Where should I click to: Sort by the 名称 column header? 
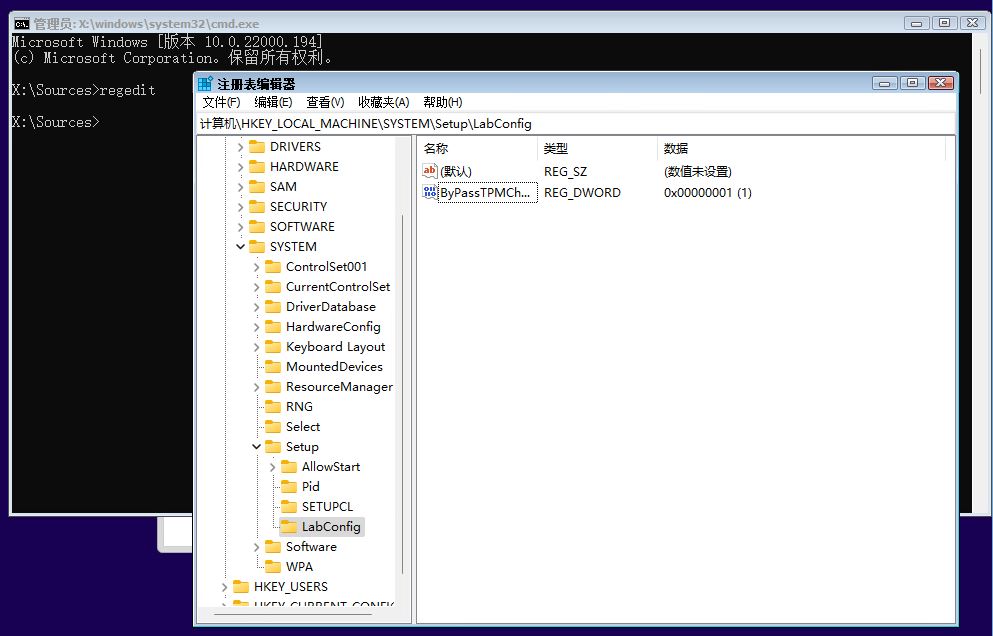point(477,148)
